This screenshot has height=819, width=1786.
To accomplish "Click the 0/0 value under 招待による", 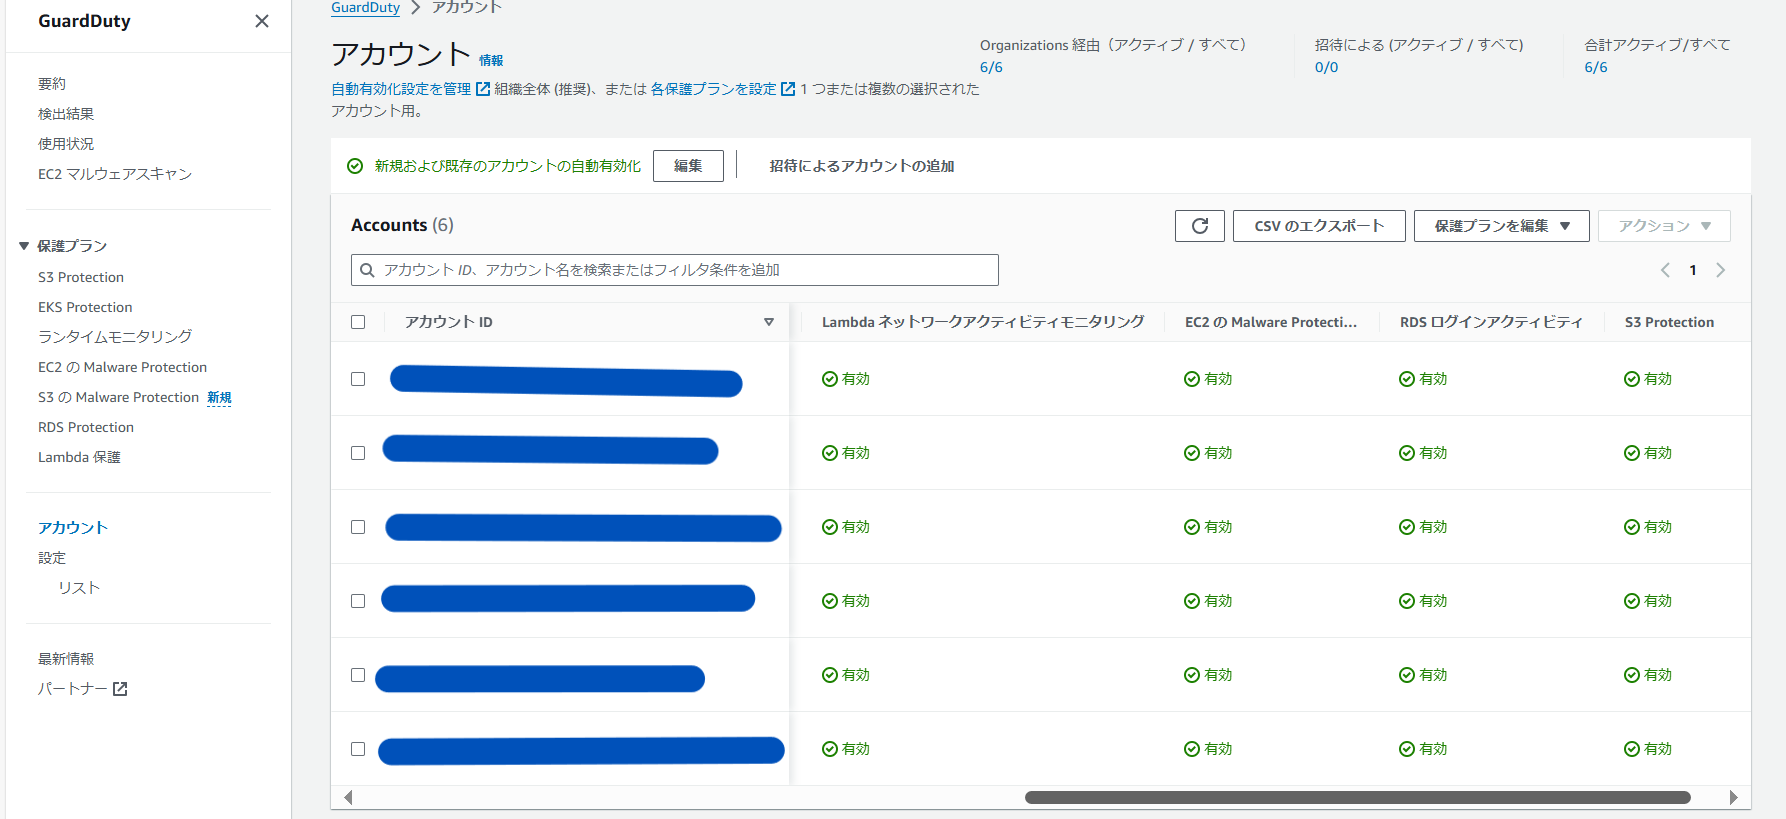I will 1326,67.
